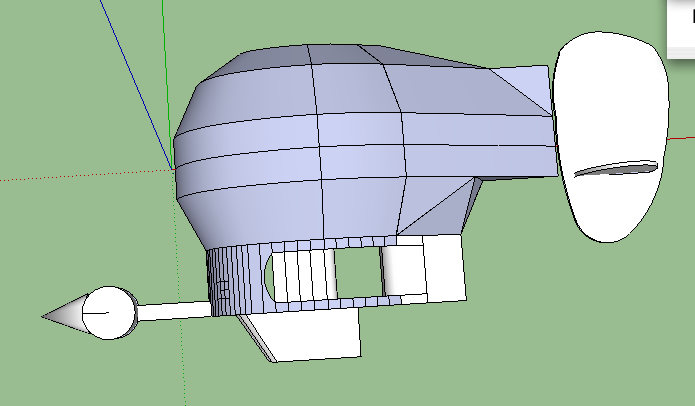
Task: Select the triangular face at hull's rear top
Action: (525, 84)
